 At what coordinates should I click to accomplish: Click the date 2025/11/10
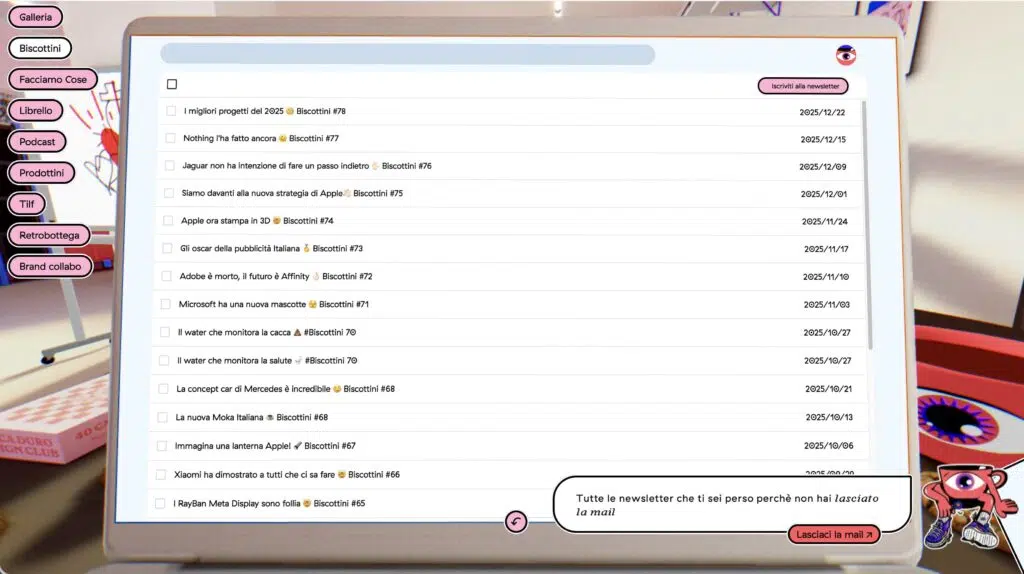826,277
